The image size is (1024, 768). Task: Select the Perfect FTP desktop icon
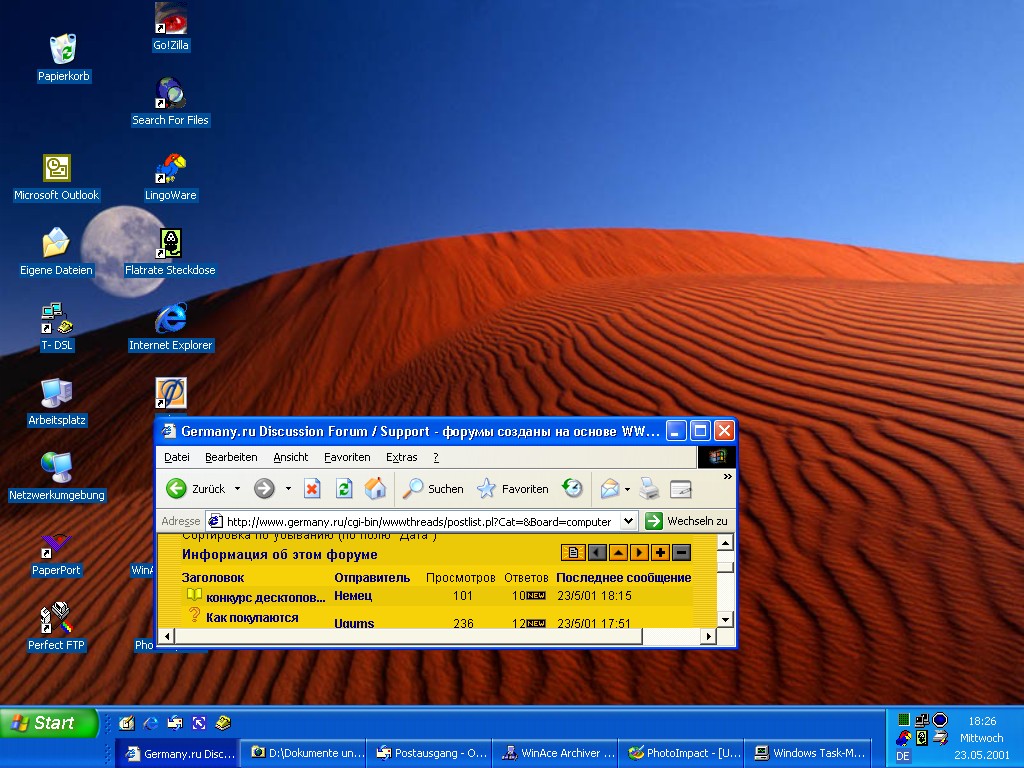[x=56, y=627]
